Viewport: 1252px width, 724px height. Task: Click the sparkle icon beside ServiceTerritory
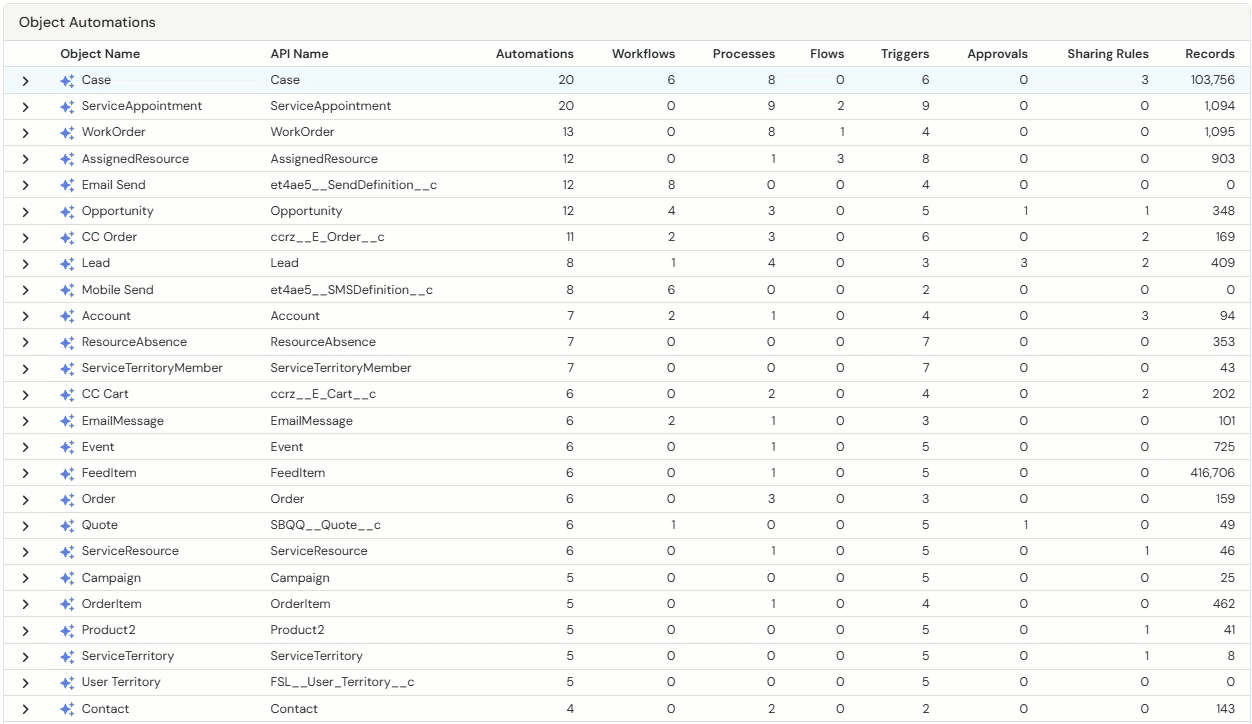click(67, 656)
